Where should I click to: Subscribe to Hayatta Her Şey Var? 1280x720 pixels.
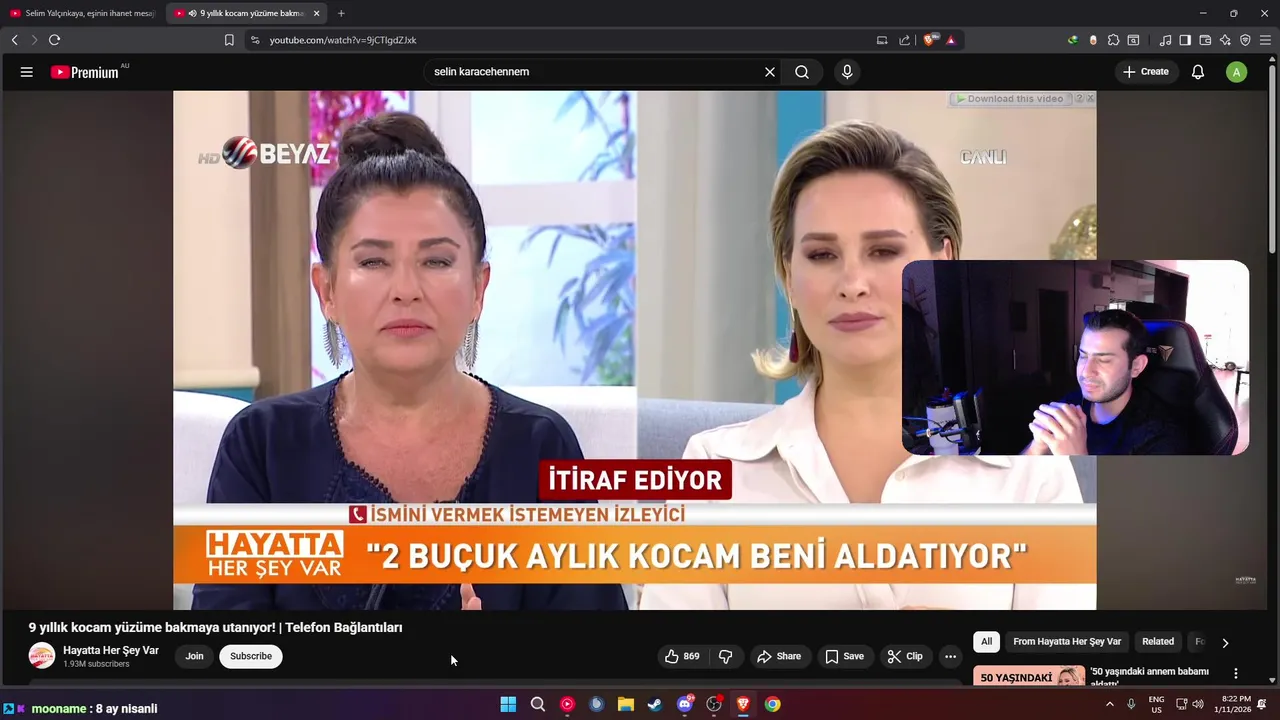click(251, 657)
